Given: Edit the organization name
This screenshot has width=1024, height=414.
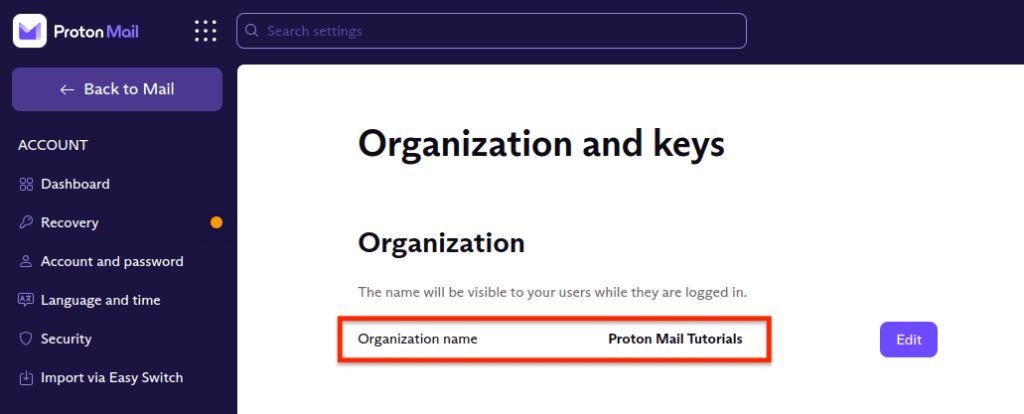Looking at the screenshot, I should point(908,339).
